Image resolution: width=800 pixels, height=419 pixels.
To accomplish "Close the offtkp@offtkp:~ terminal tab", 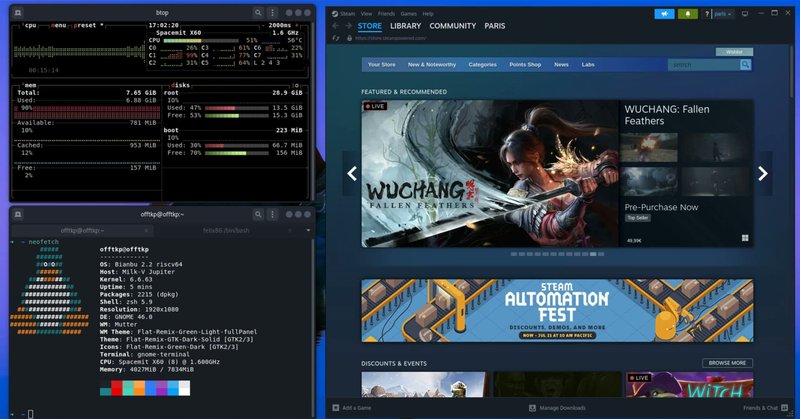I will (146, 231).
